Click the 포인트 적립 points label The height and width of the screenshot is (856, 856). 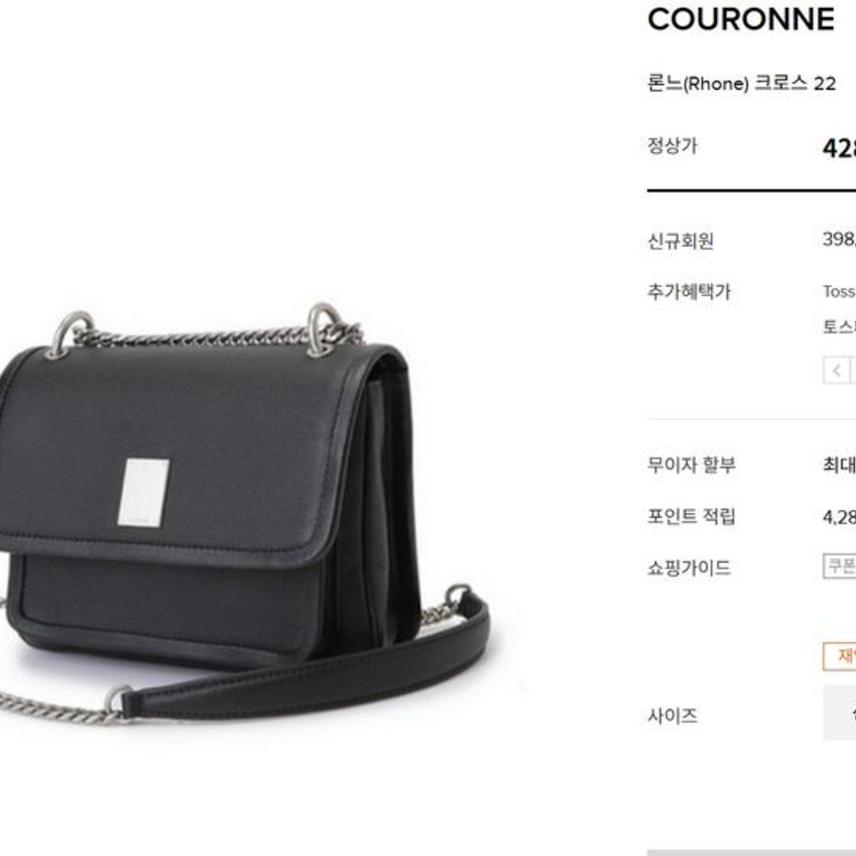[x=691, y=516]
